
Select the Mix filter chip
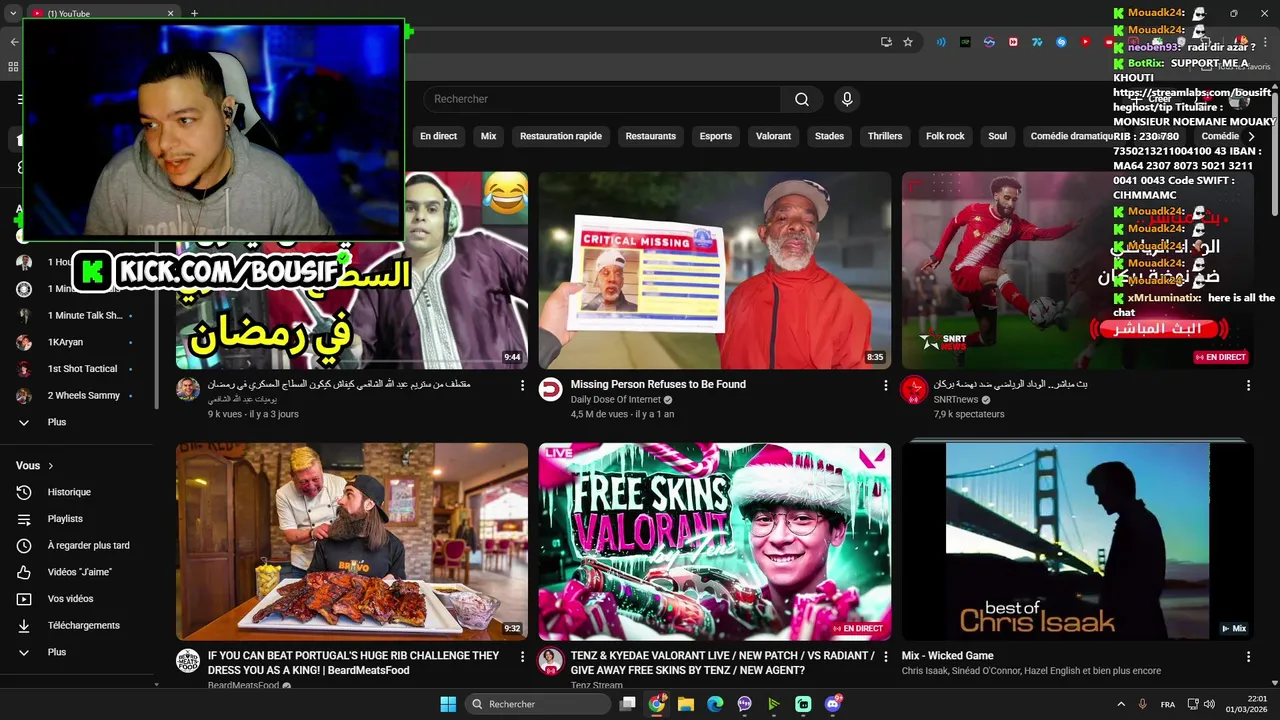click(488, 136)
